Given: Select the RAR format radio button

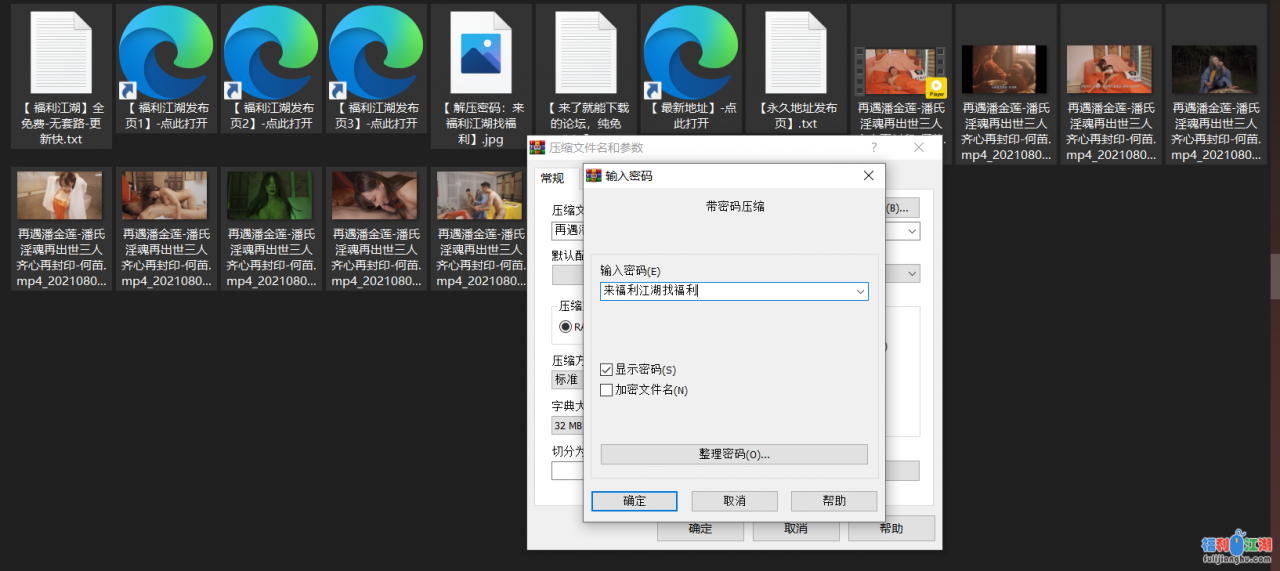Looking at the screenshot, I should click(566, 326).
